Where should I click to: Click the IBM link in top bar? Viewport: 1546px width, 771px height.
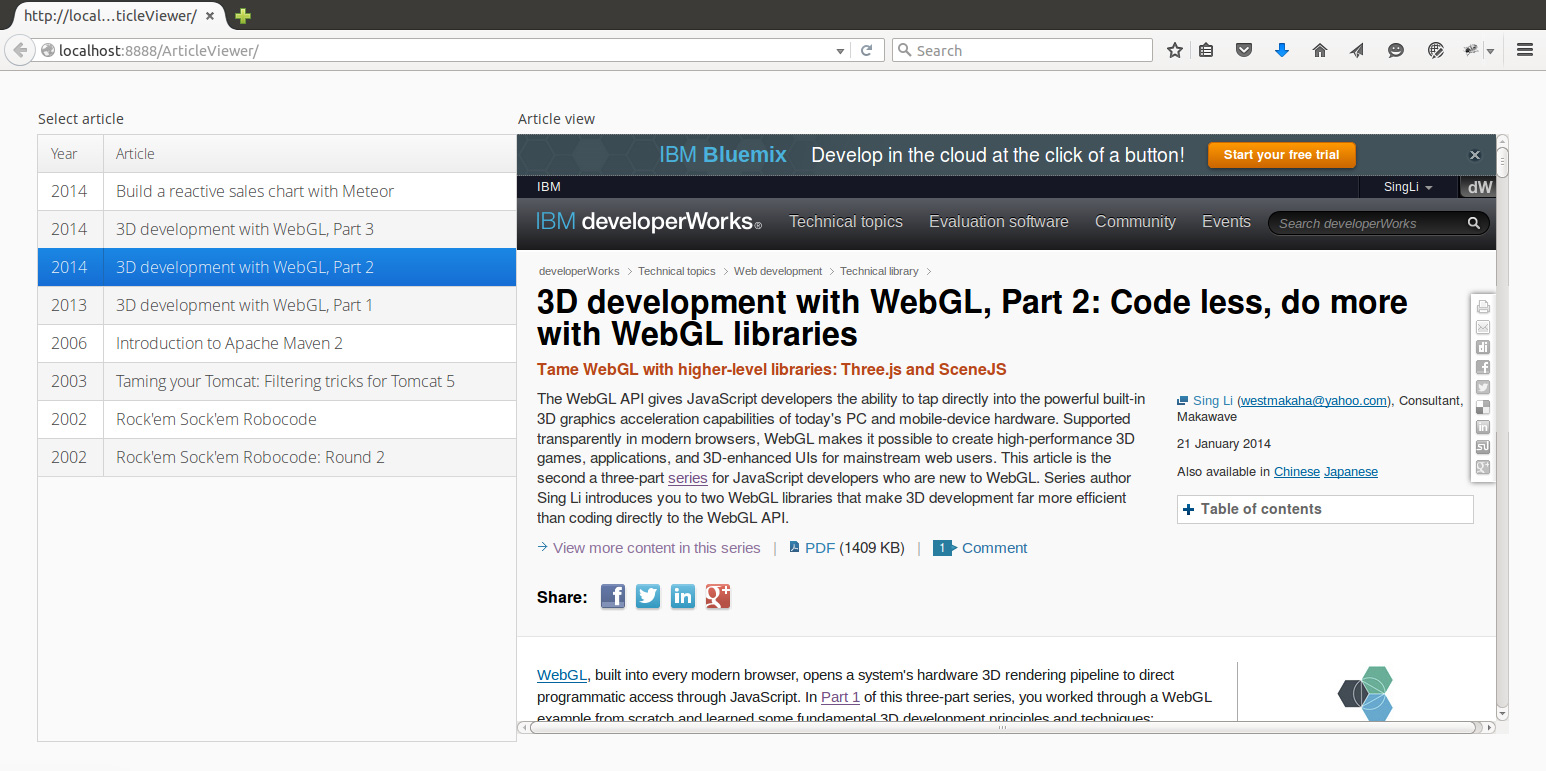pos(549,187)
